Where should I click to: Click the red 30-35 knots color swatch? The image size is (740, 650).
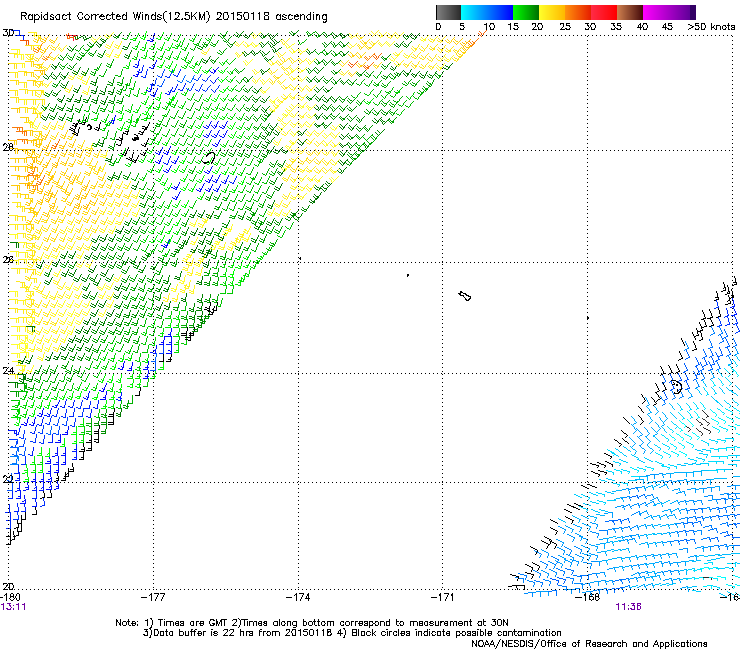tap(604, 12)
